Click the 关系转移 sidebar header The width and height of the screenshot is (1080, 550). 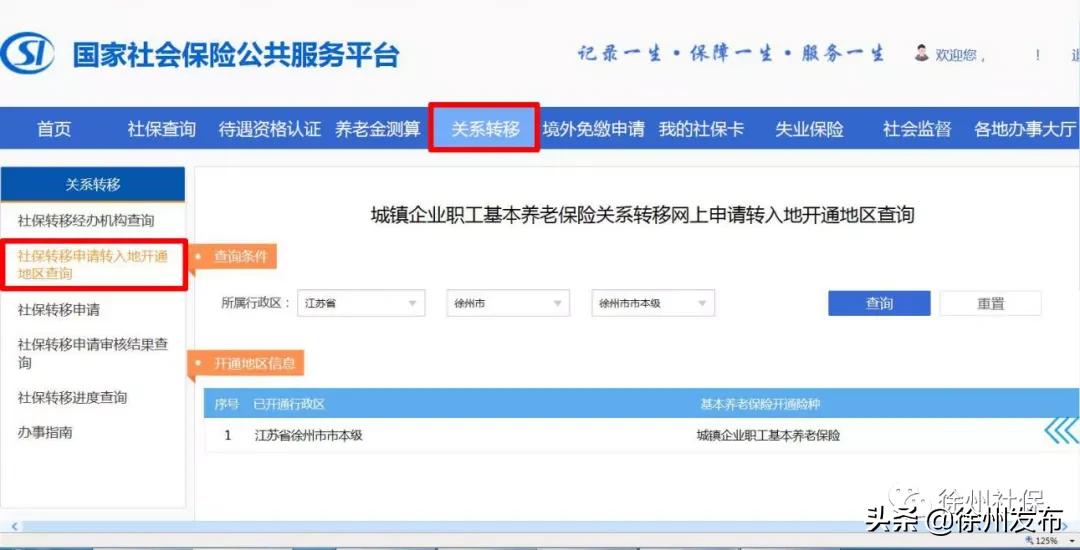pos(93,184)
